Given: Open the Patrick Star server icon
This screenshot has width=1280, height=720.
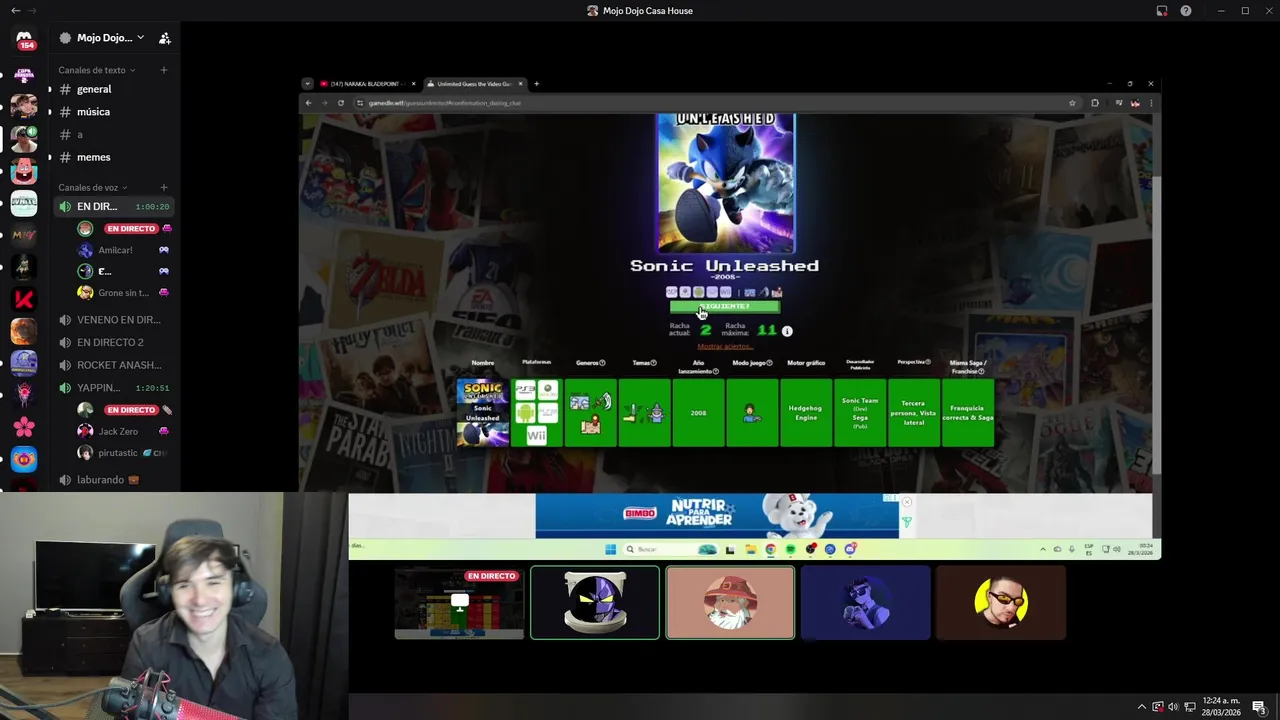Looking at the screenshot, I should click(24, 171).
